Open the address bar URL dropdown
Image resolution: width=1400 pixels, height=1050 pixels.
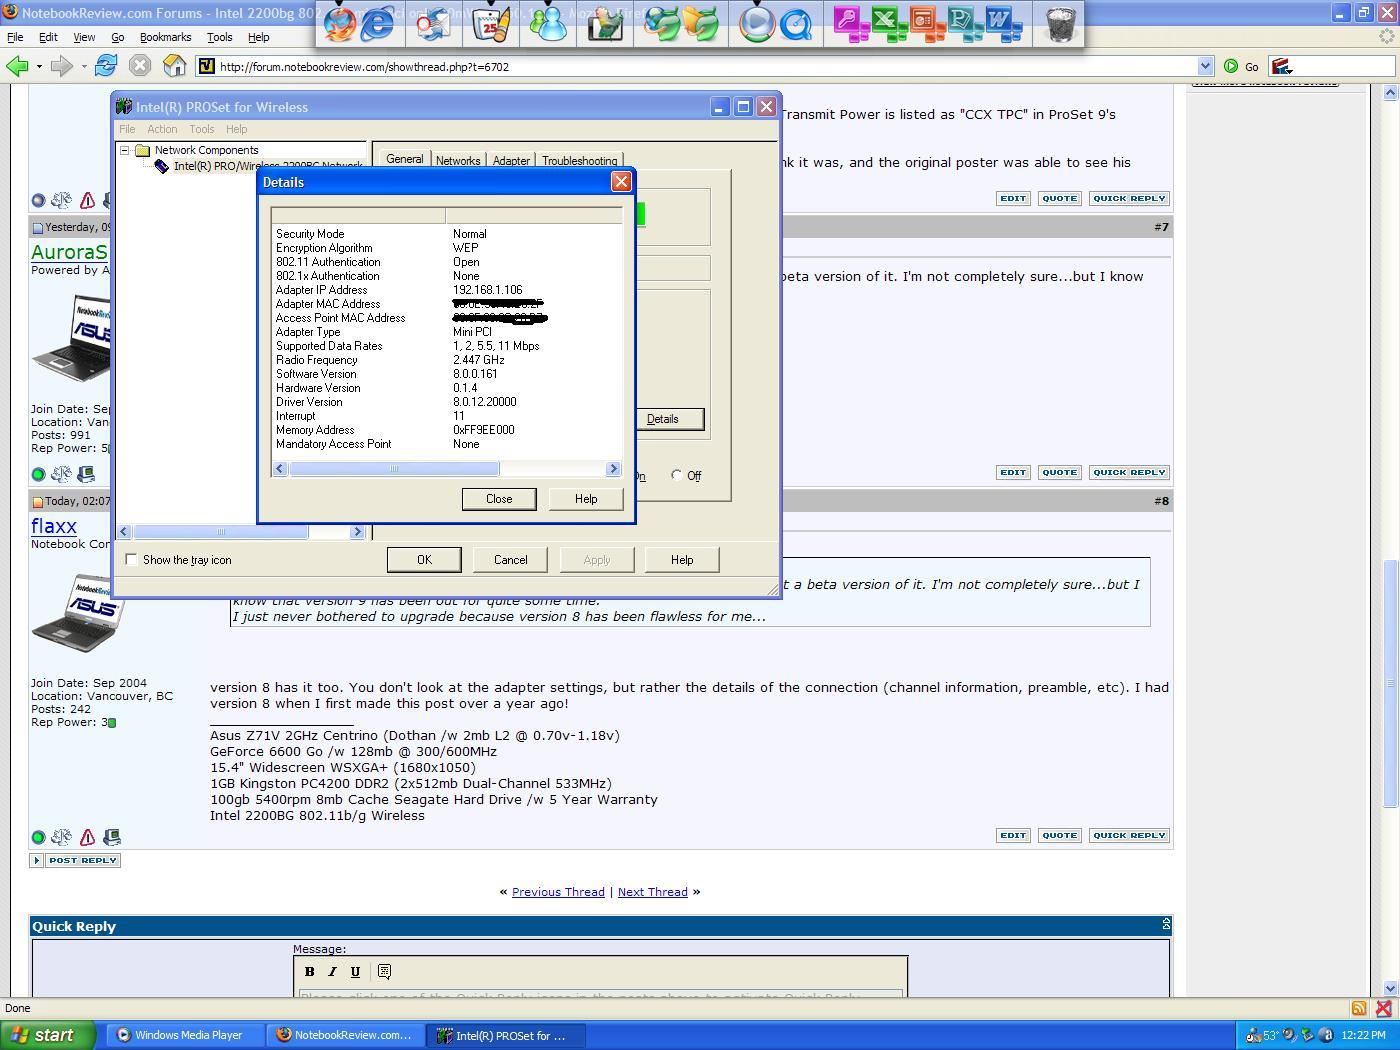pos(1205,66)
